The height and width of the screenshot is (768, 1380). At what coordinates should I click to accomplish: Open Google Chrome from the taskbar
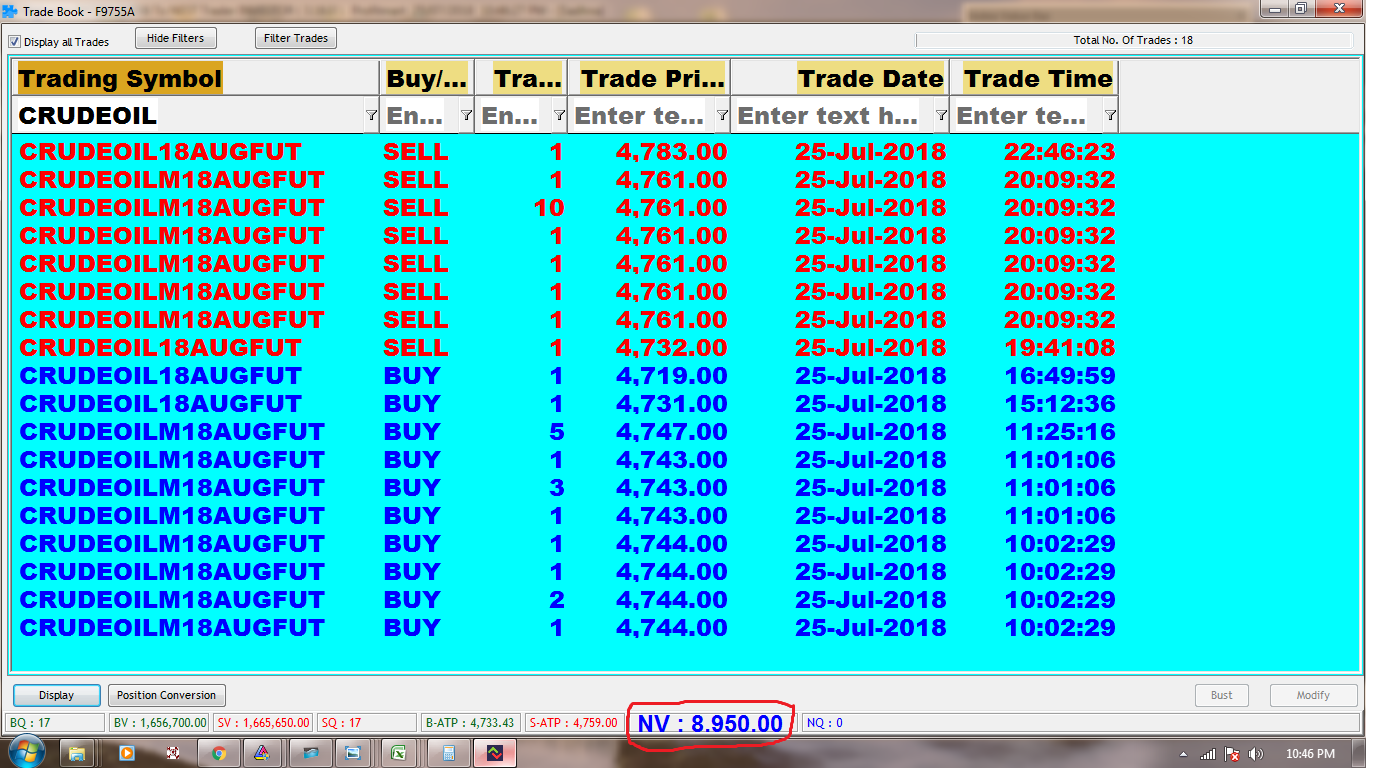219,753
